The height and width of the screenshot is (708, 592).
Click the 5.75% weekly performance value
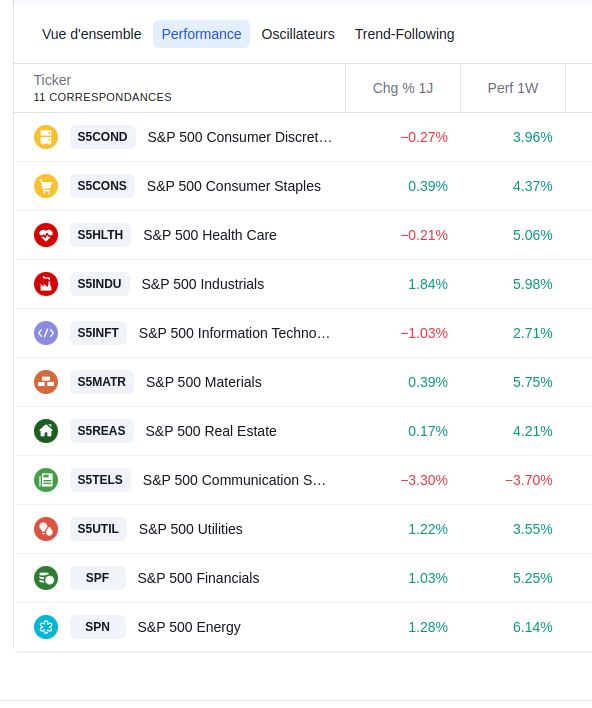click(532, 382)
